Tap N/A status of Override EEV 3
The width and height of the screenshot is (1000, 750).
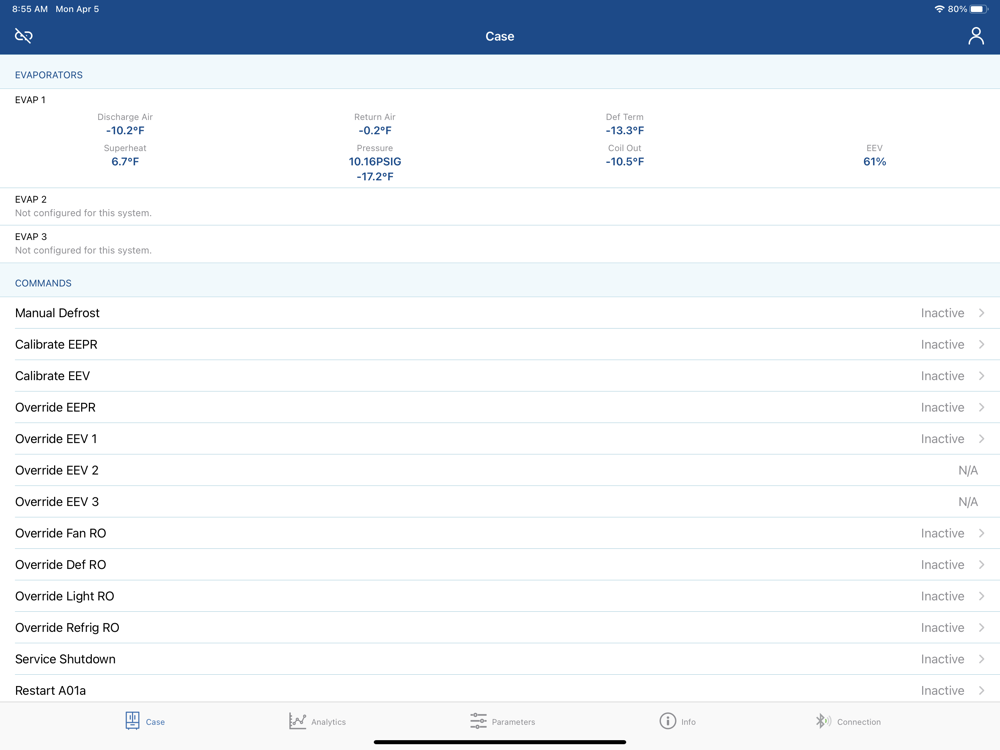[967, 502]
